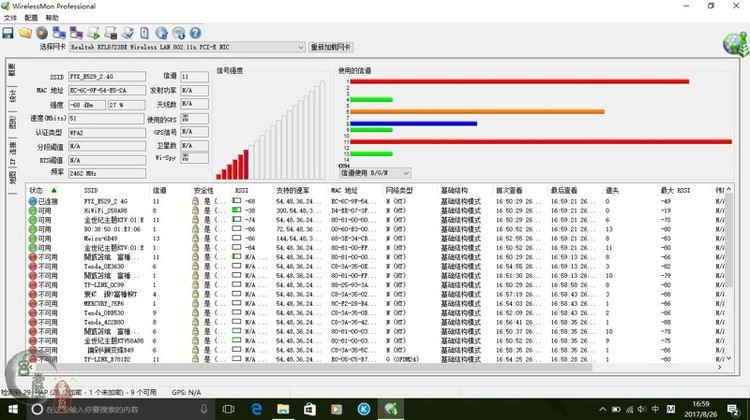Open the 文件 menu
This screenshot has height=420, width=750.
(10, 18)
